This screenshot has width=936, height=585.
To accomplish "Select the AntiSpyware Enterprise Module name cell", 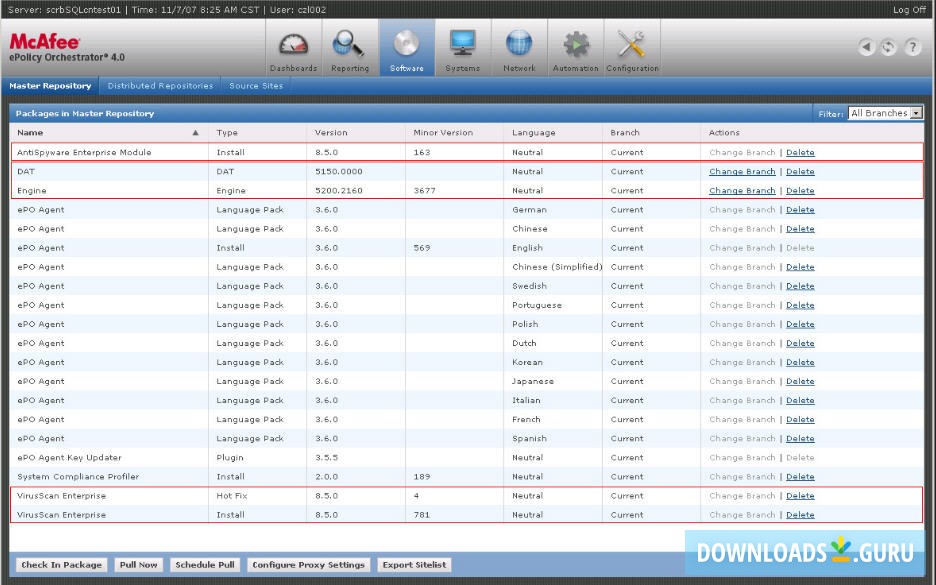I will click(x=84, y=152).
